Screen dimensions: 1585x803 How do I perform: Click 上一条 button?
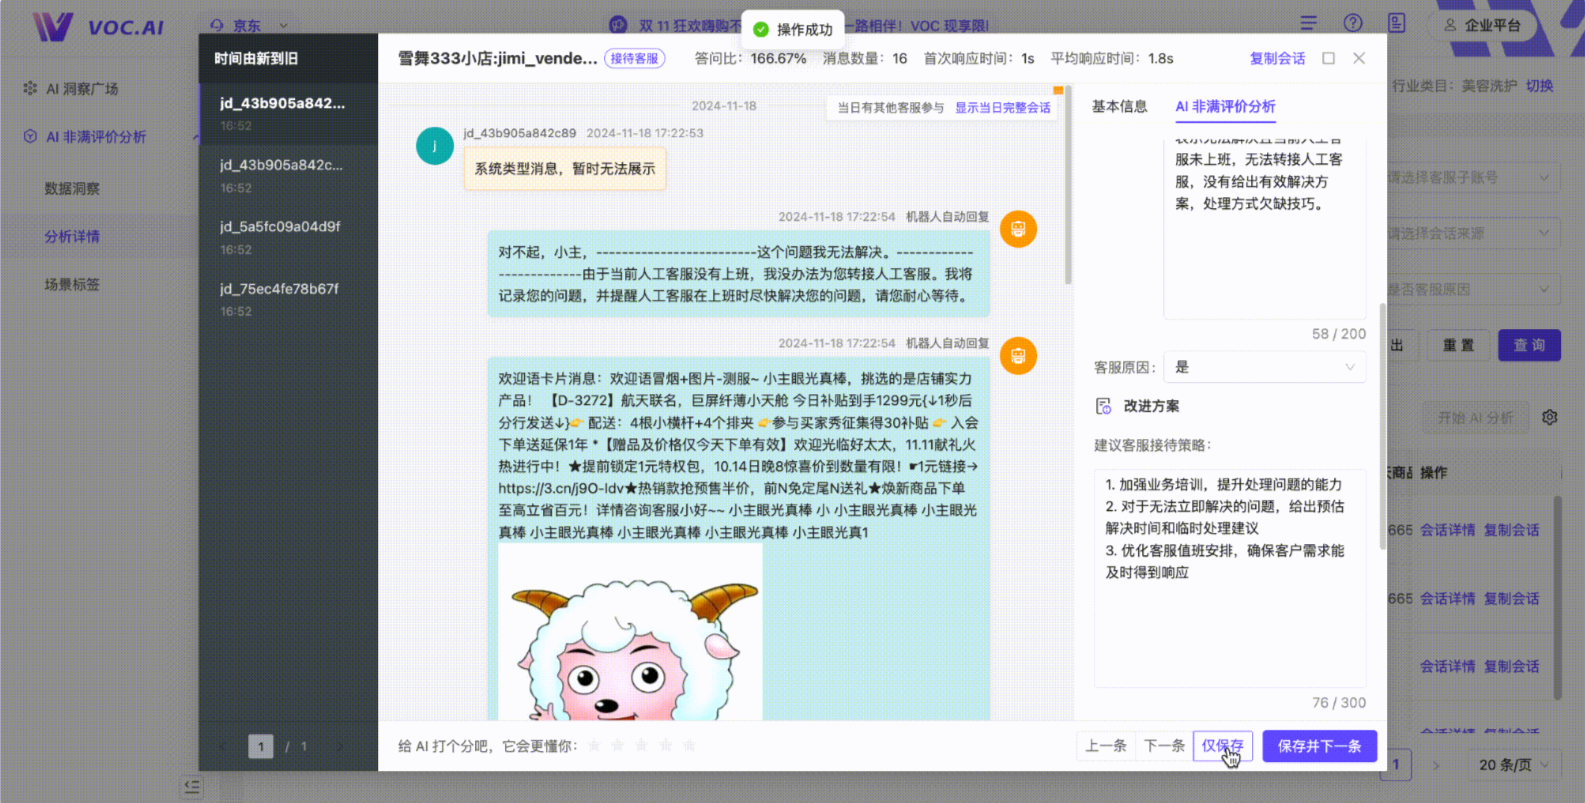(x=1106, y=746)
